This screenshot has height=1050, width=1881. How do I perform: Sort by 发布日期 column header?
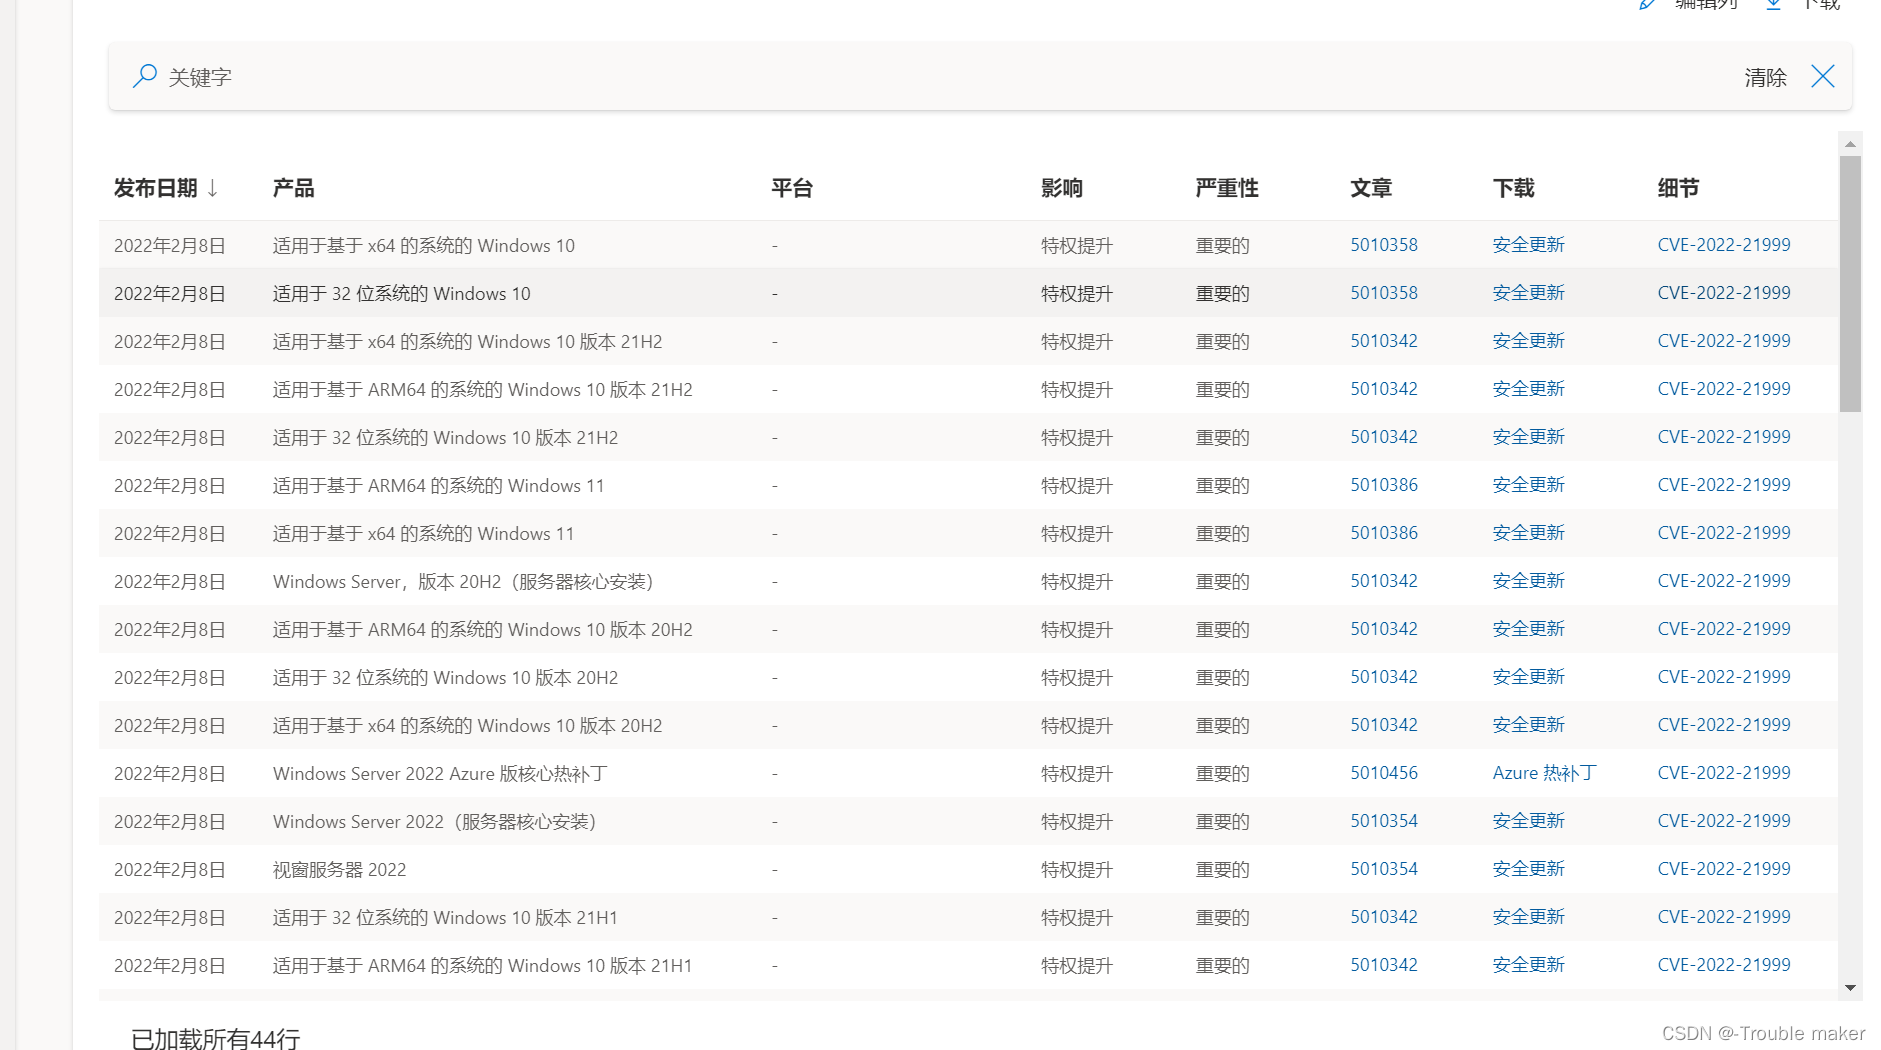(x=156, y=188)
